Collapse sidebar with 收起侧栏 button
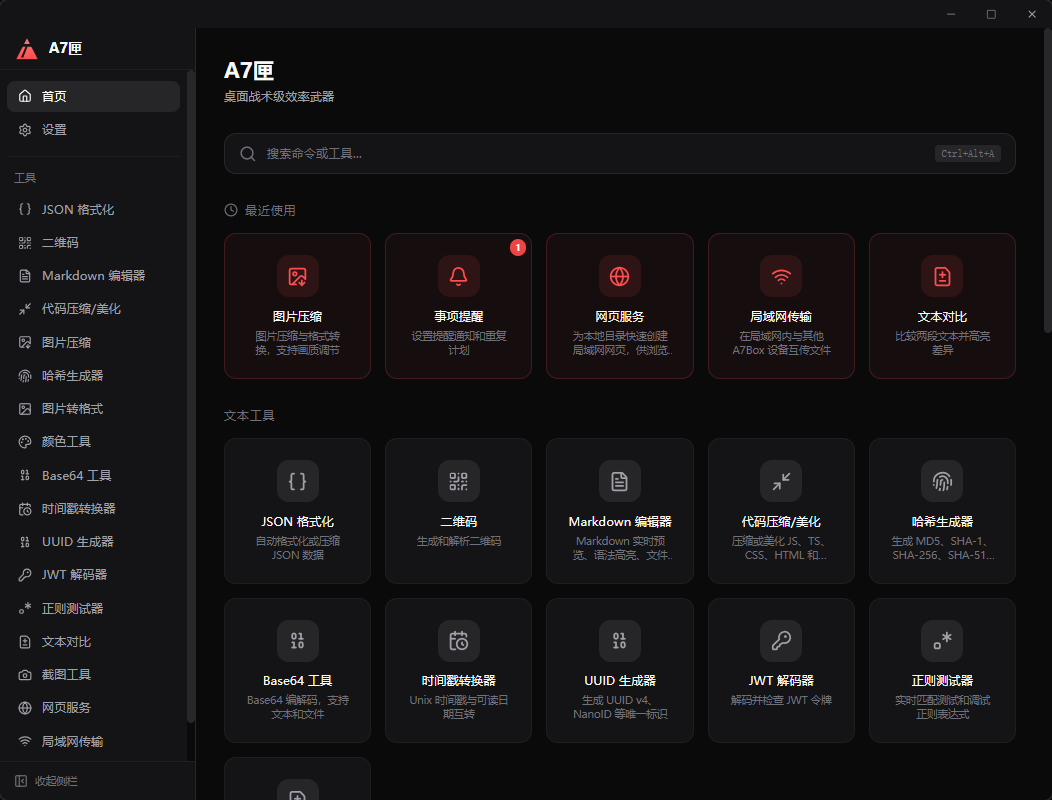Screen dimensions: 1052x800 tap(46, 781)
